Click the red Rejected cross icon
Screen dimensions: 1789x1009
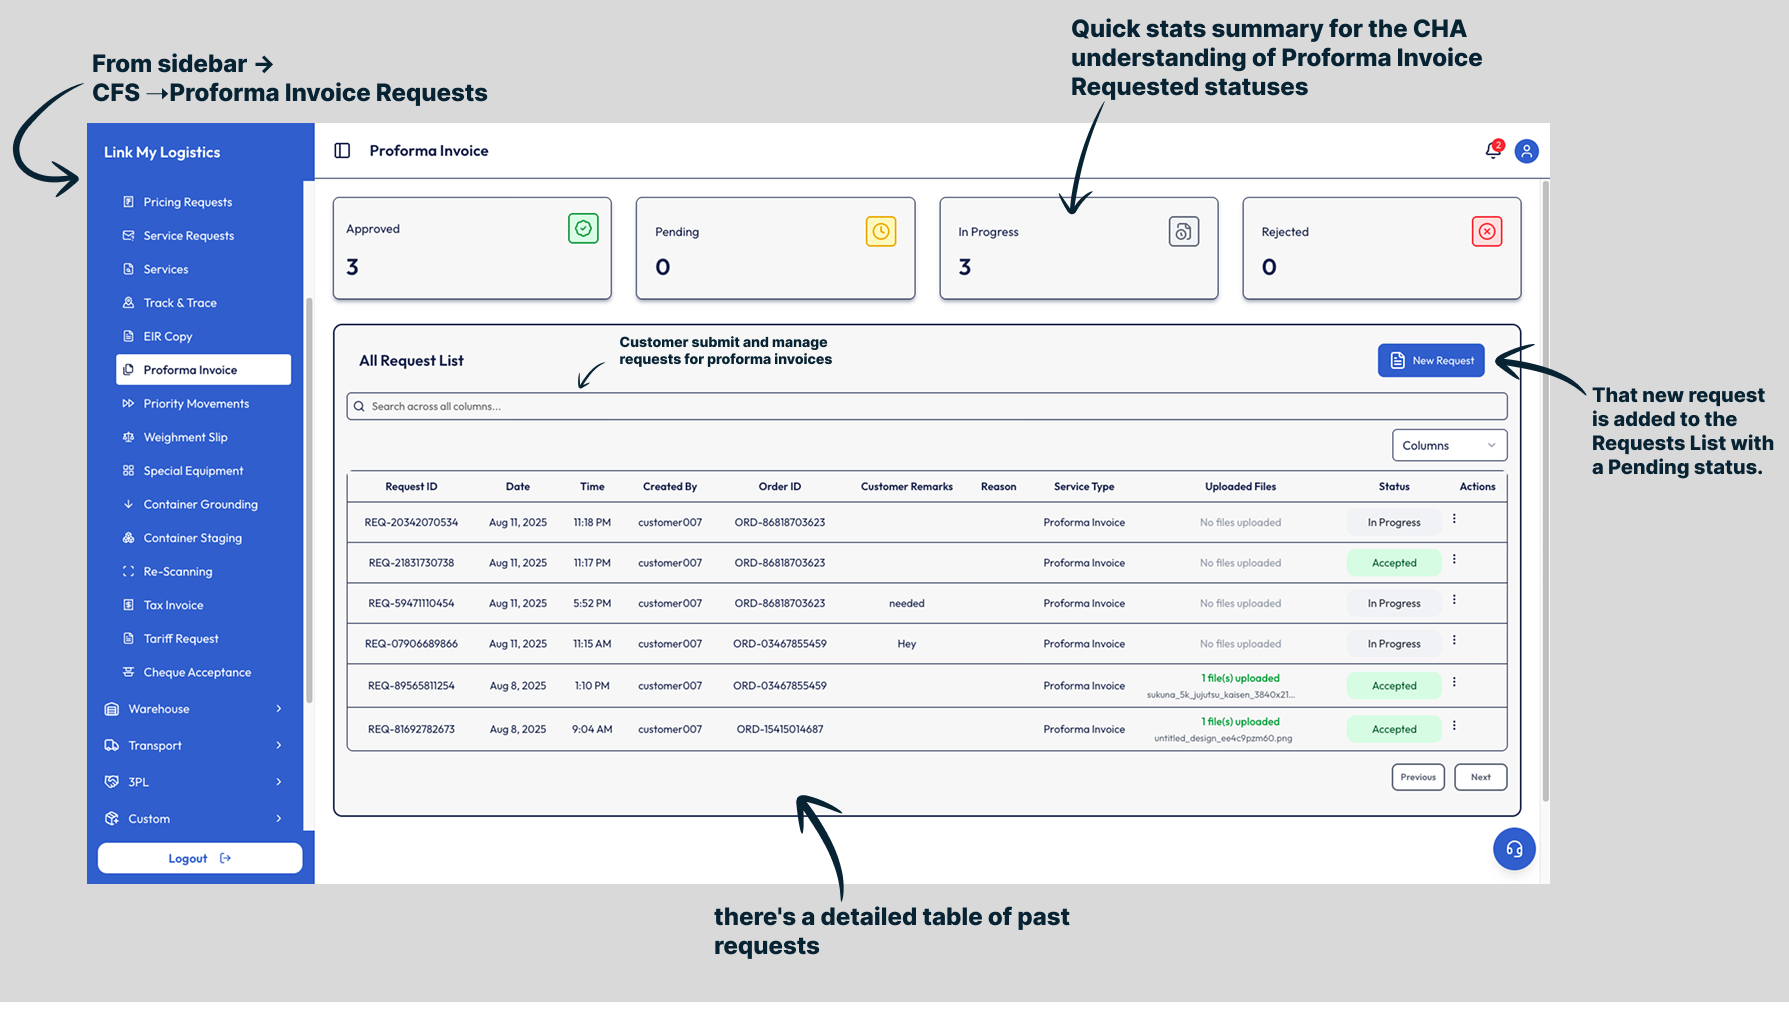1487,232
